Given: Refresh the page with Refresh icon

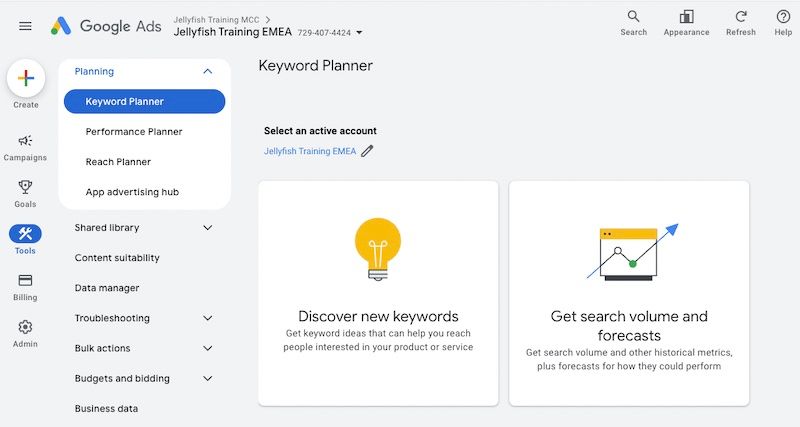Looking at the screenshot, I should click(x=741, y=17).
